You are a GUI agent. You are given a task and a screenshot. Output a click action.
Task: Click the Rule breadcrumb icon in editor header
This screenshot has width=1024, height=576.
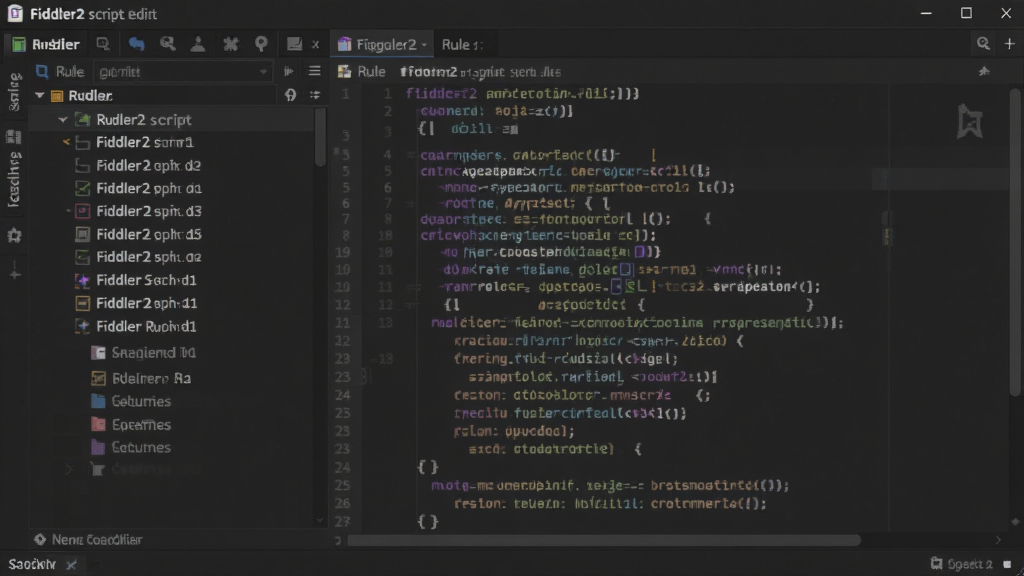(x=344, y=72)
